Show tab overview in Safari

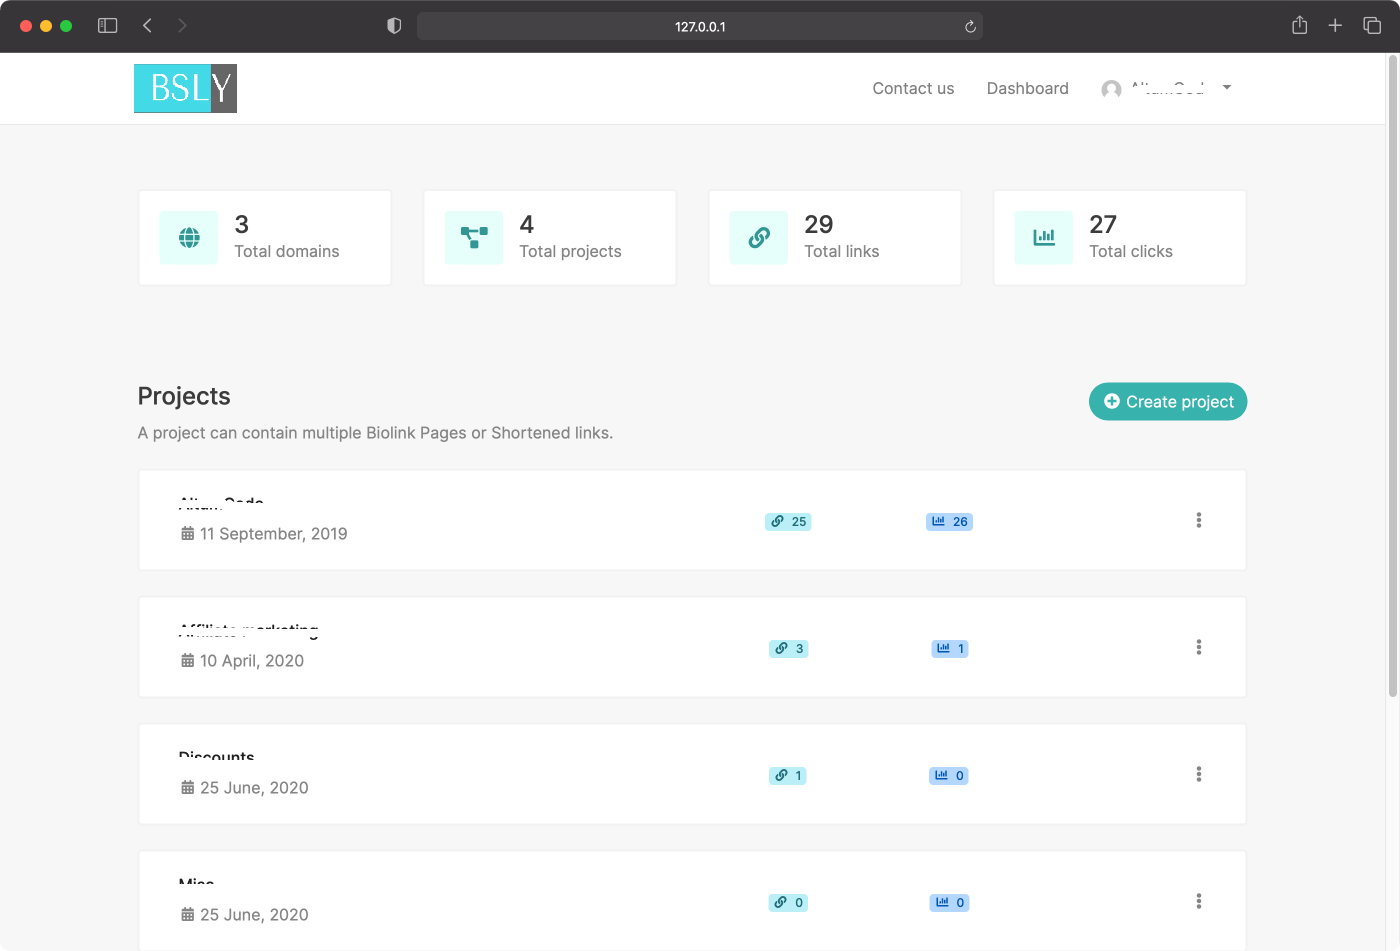(x=1372, y=26)
